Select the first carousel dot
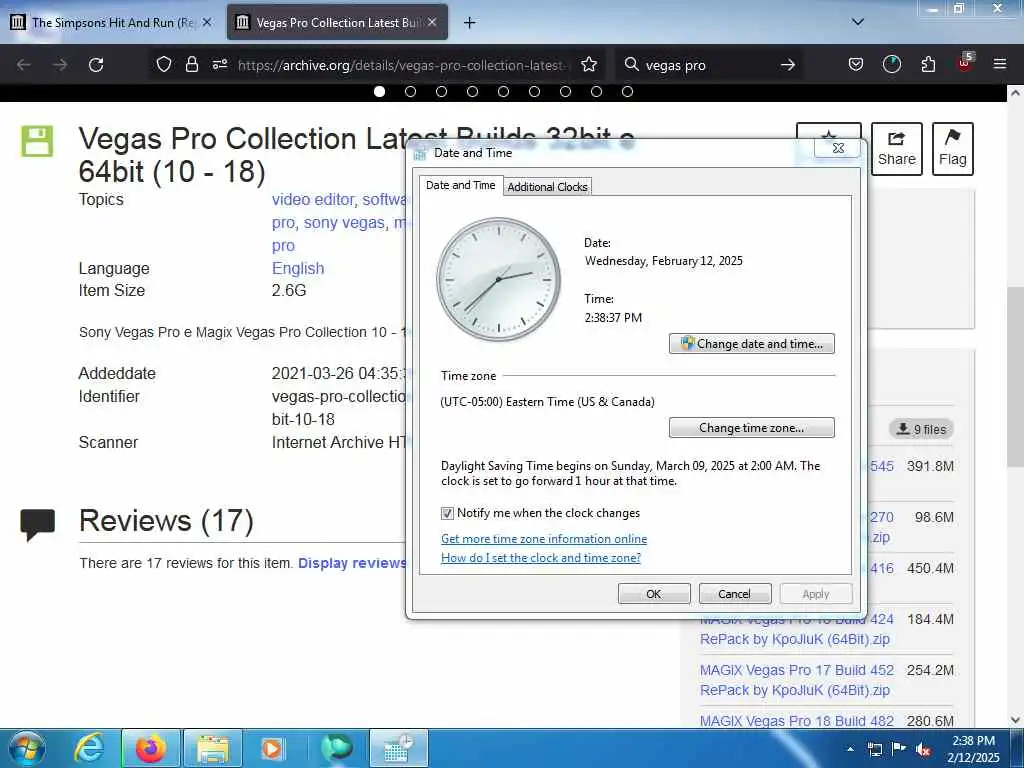1024x768 pixels. tap(379, 91)
